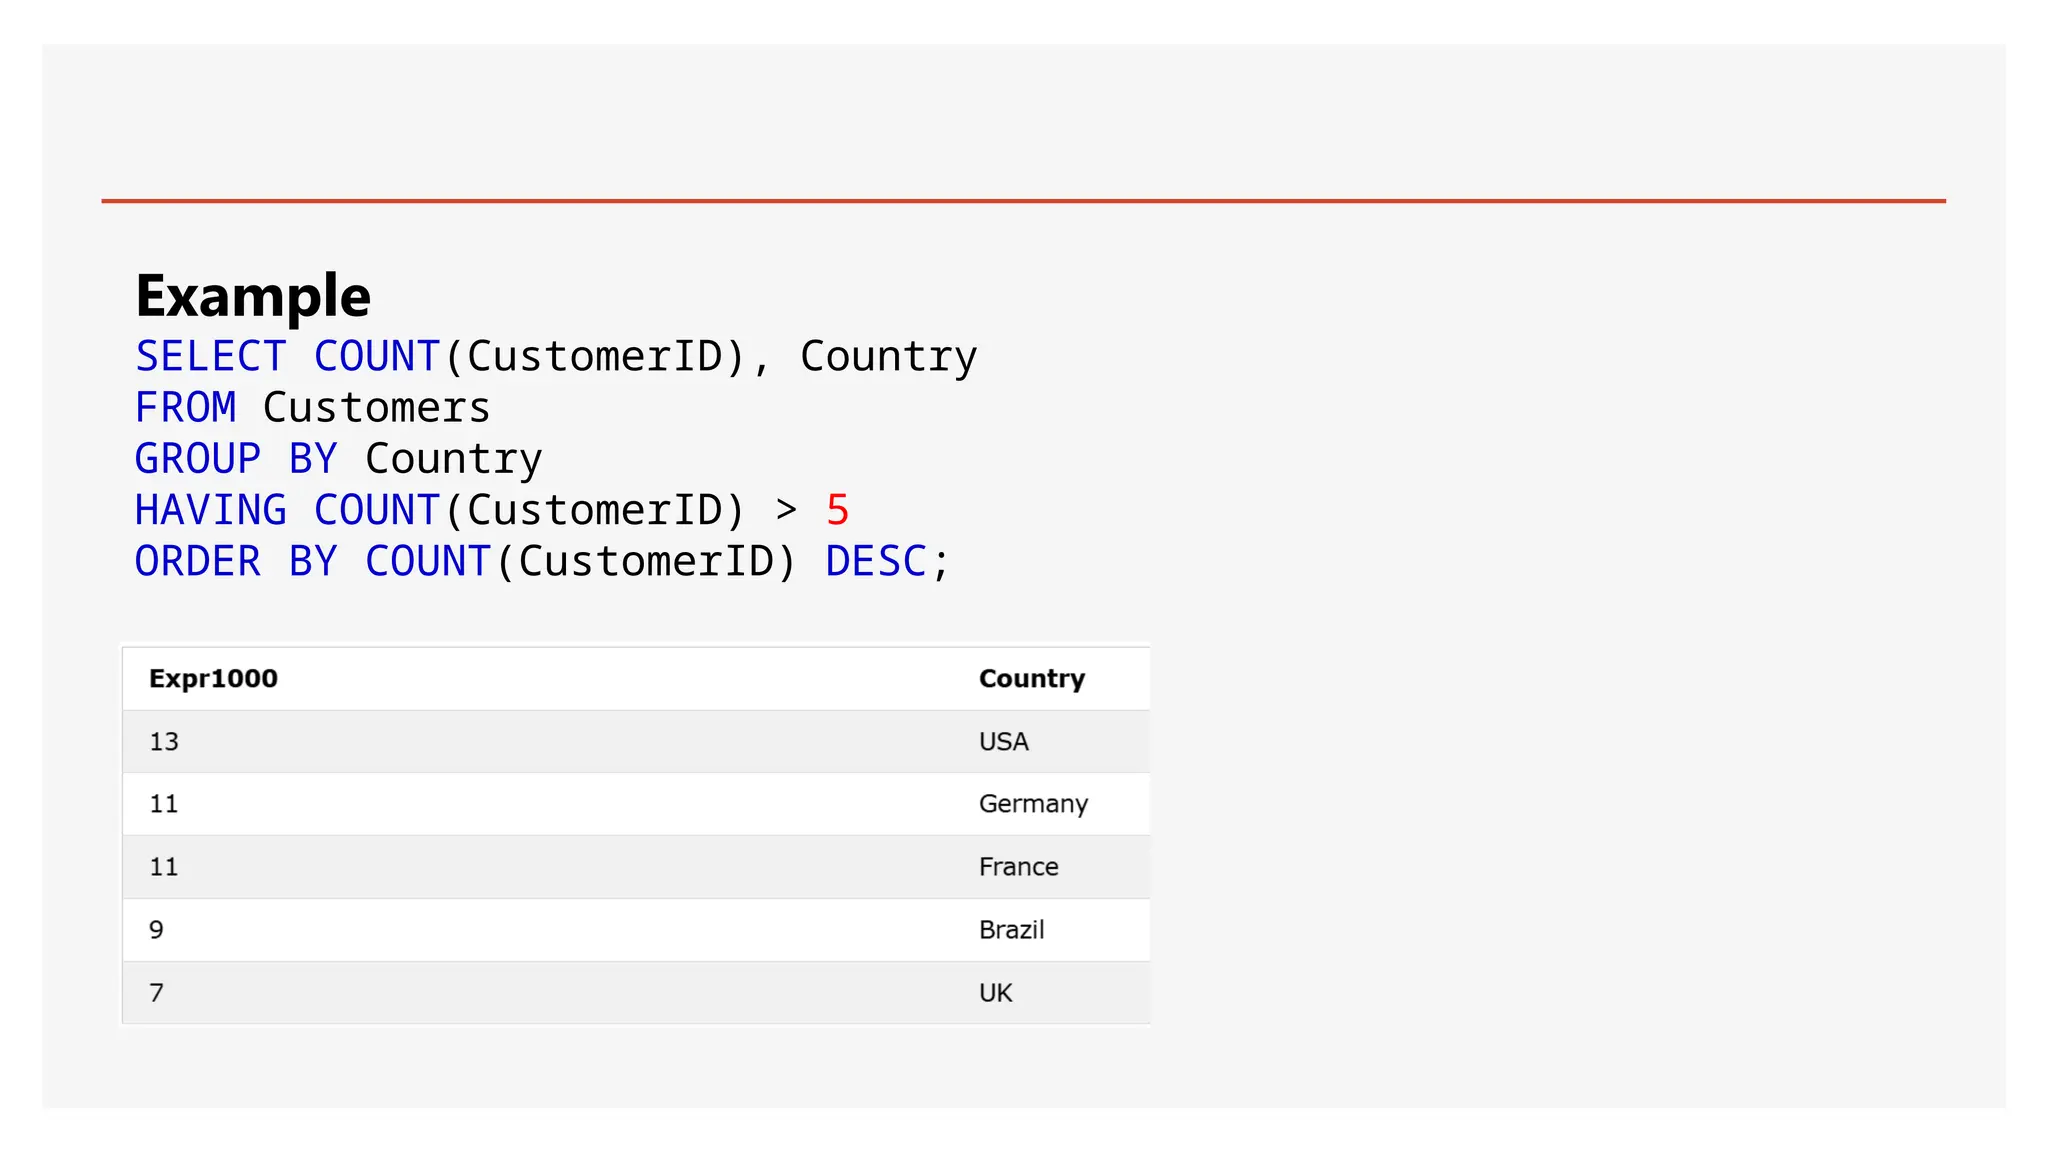The width and height of the screenshot is (2048, 1152).
Task: Click the ORDER BY keyword
Action: (236, 562)
